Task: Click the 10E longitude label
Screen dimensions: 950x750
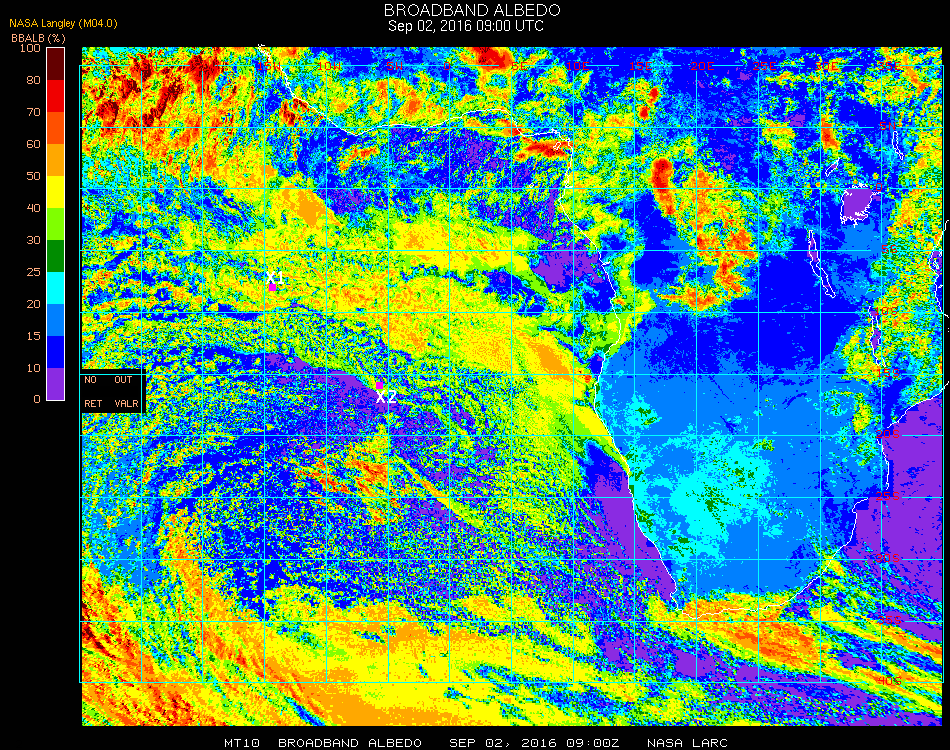Action: pyautogui.click(x=577, y=66)
